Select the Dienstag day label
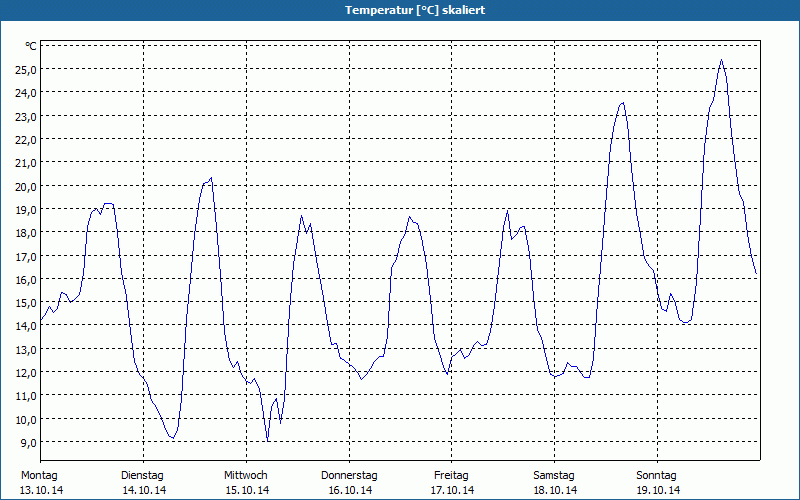Image resolution: width=800 pixels, height=500 pixels. coord(143,475)
